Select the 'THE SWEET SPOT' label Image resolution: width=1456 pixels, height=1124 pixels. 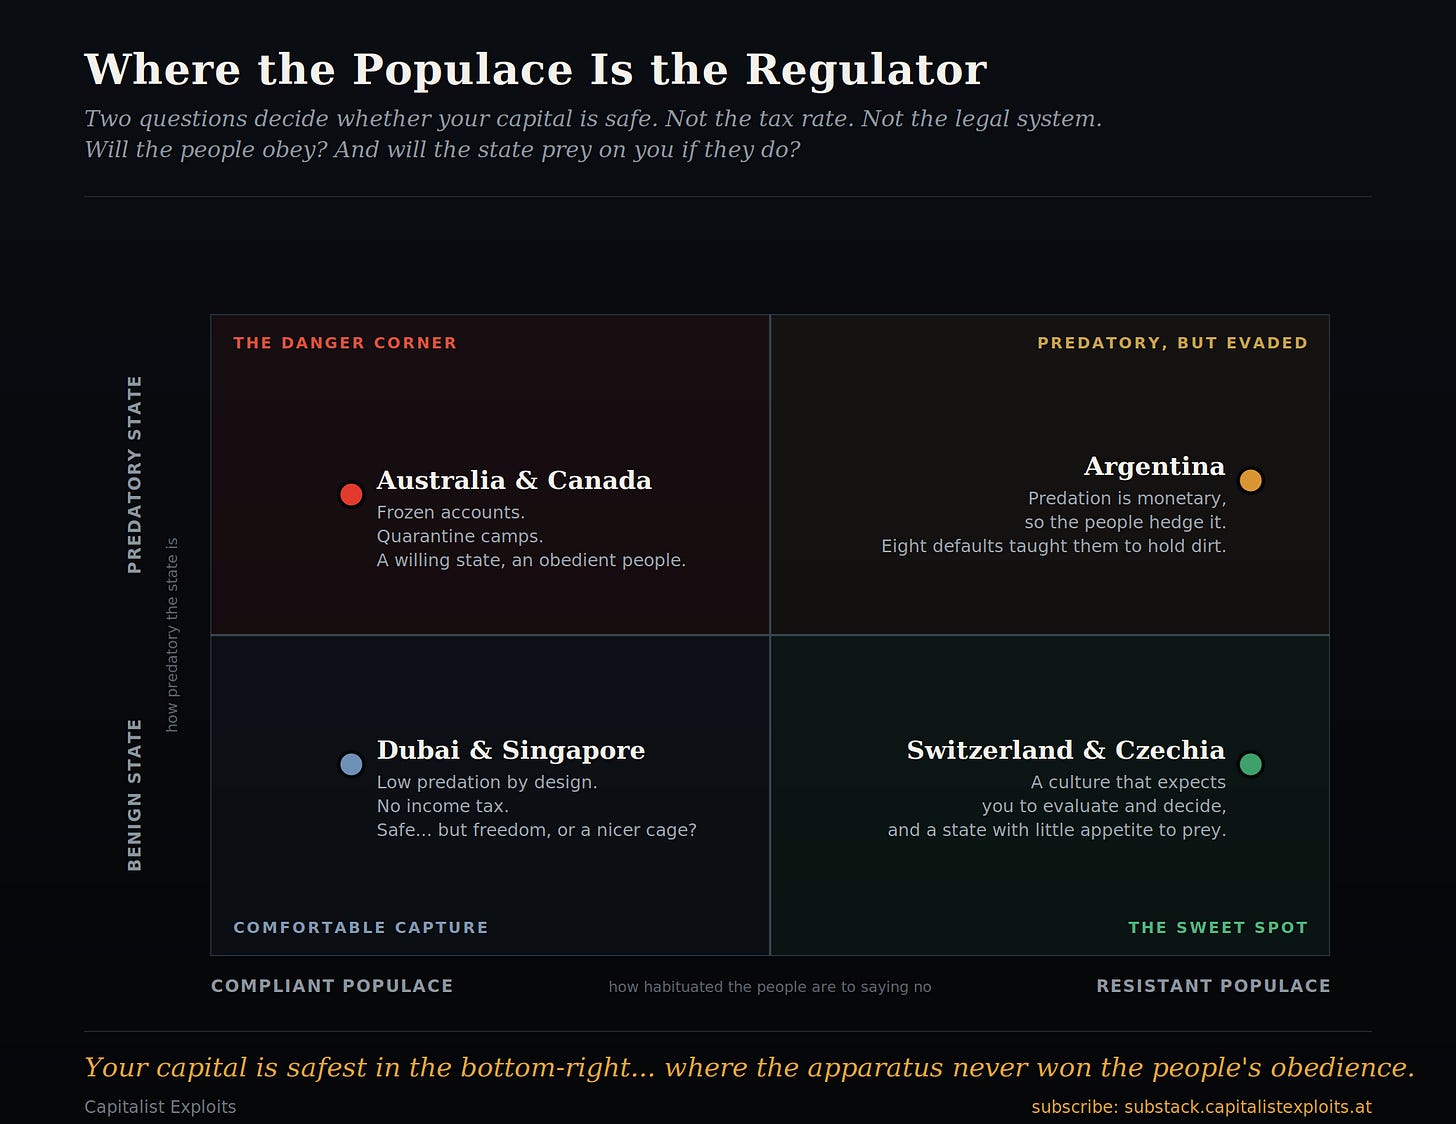coord(1218,928)
